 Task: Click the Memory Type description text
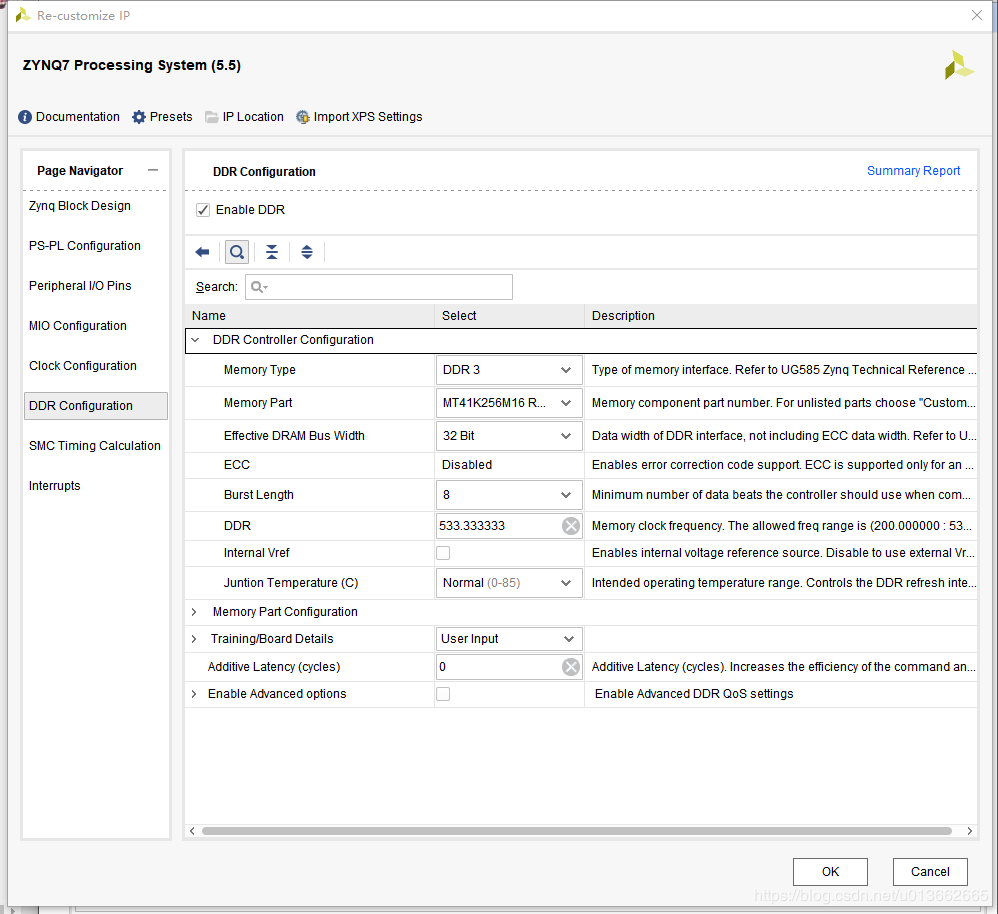pos(784,370)
